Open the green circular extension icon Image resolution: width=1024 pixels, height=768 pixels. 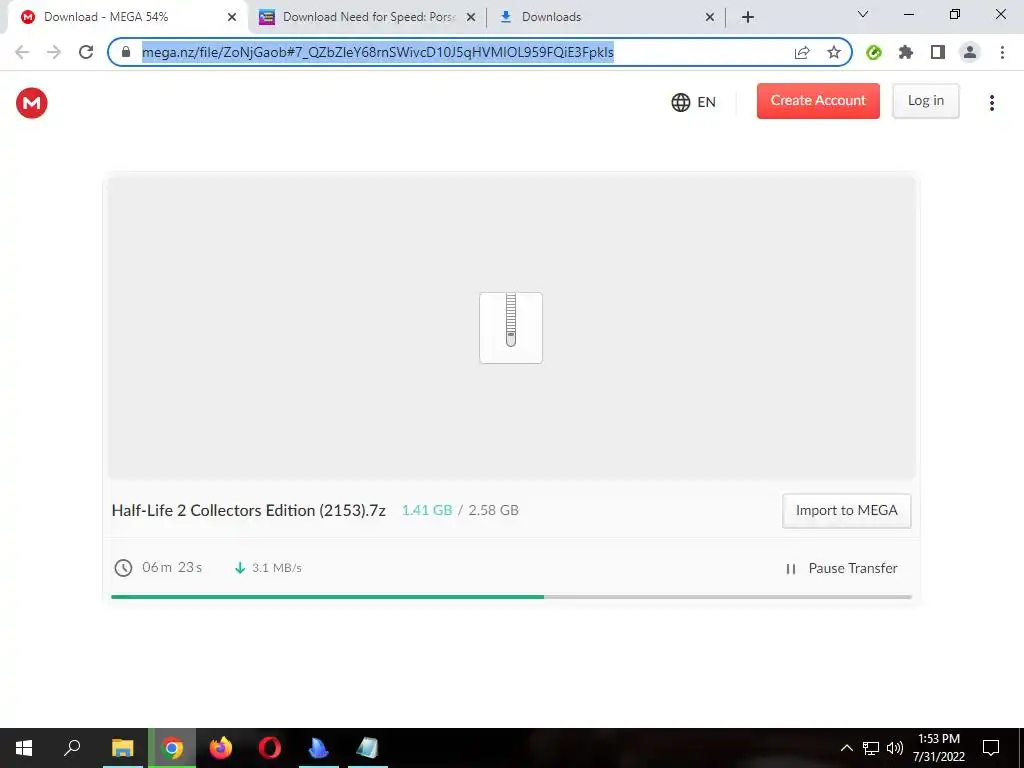point(874,52)
